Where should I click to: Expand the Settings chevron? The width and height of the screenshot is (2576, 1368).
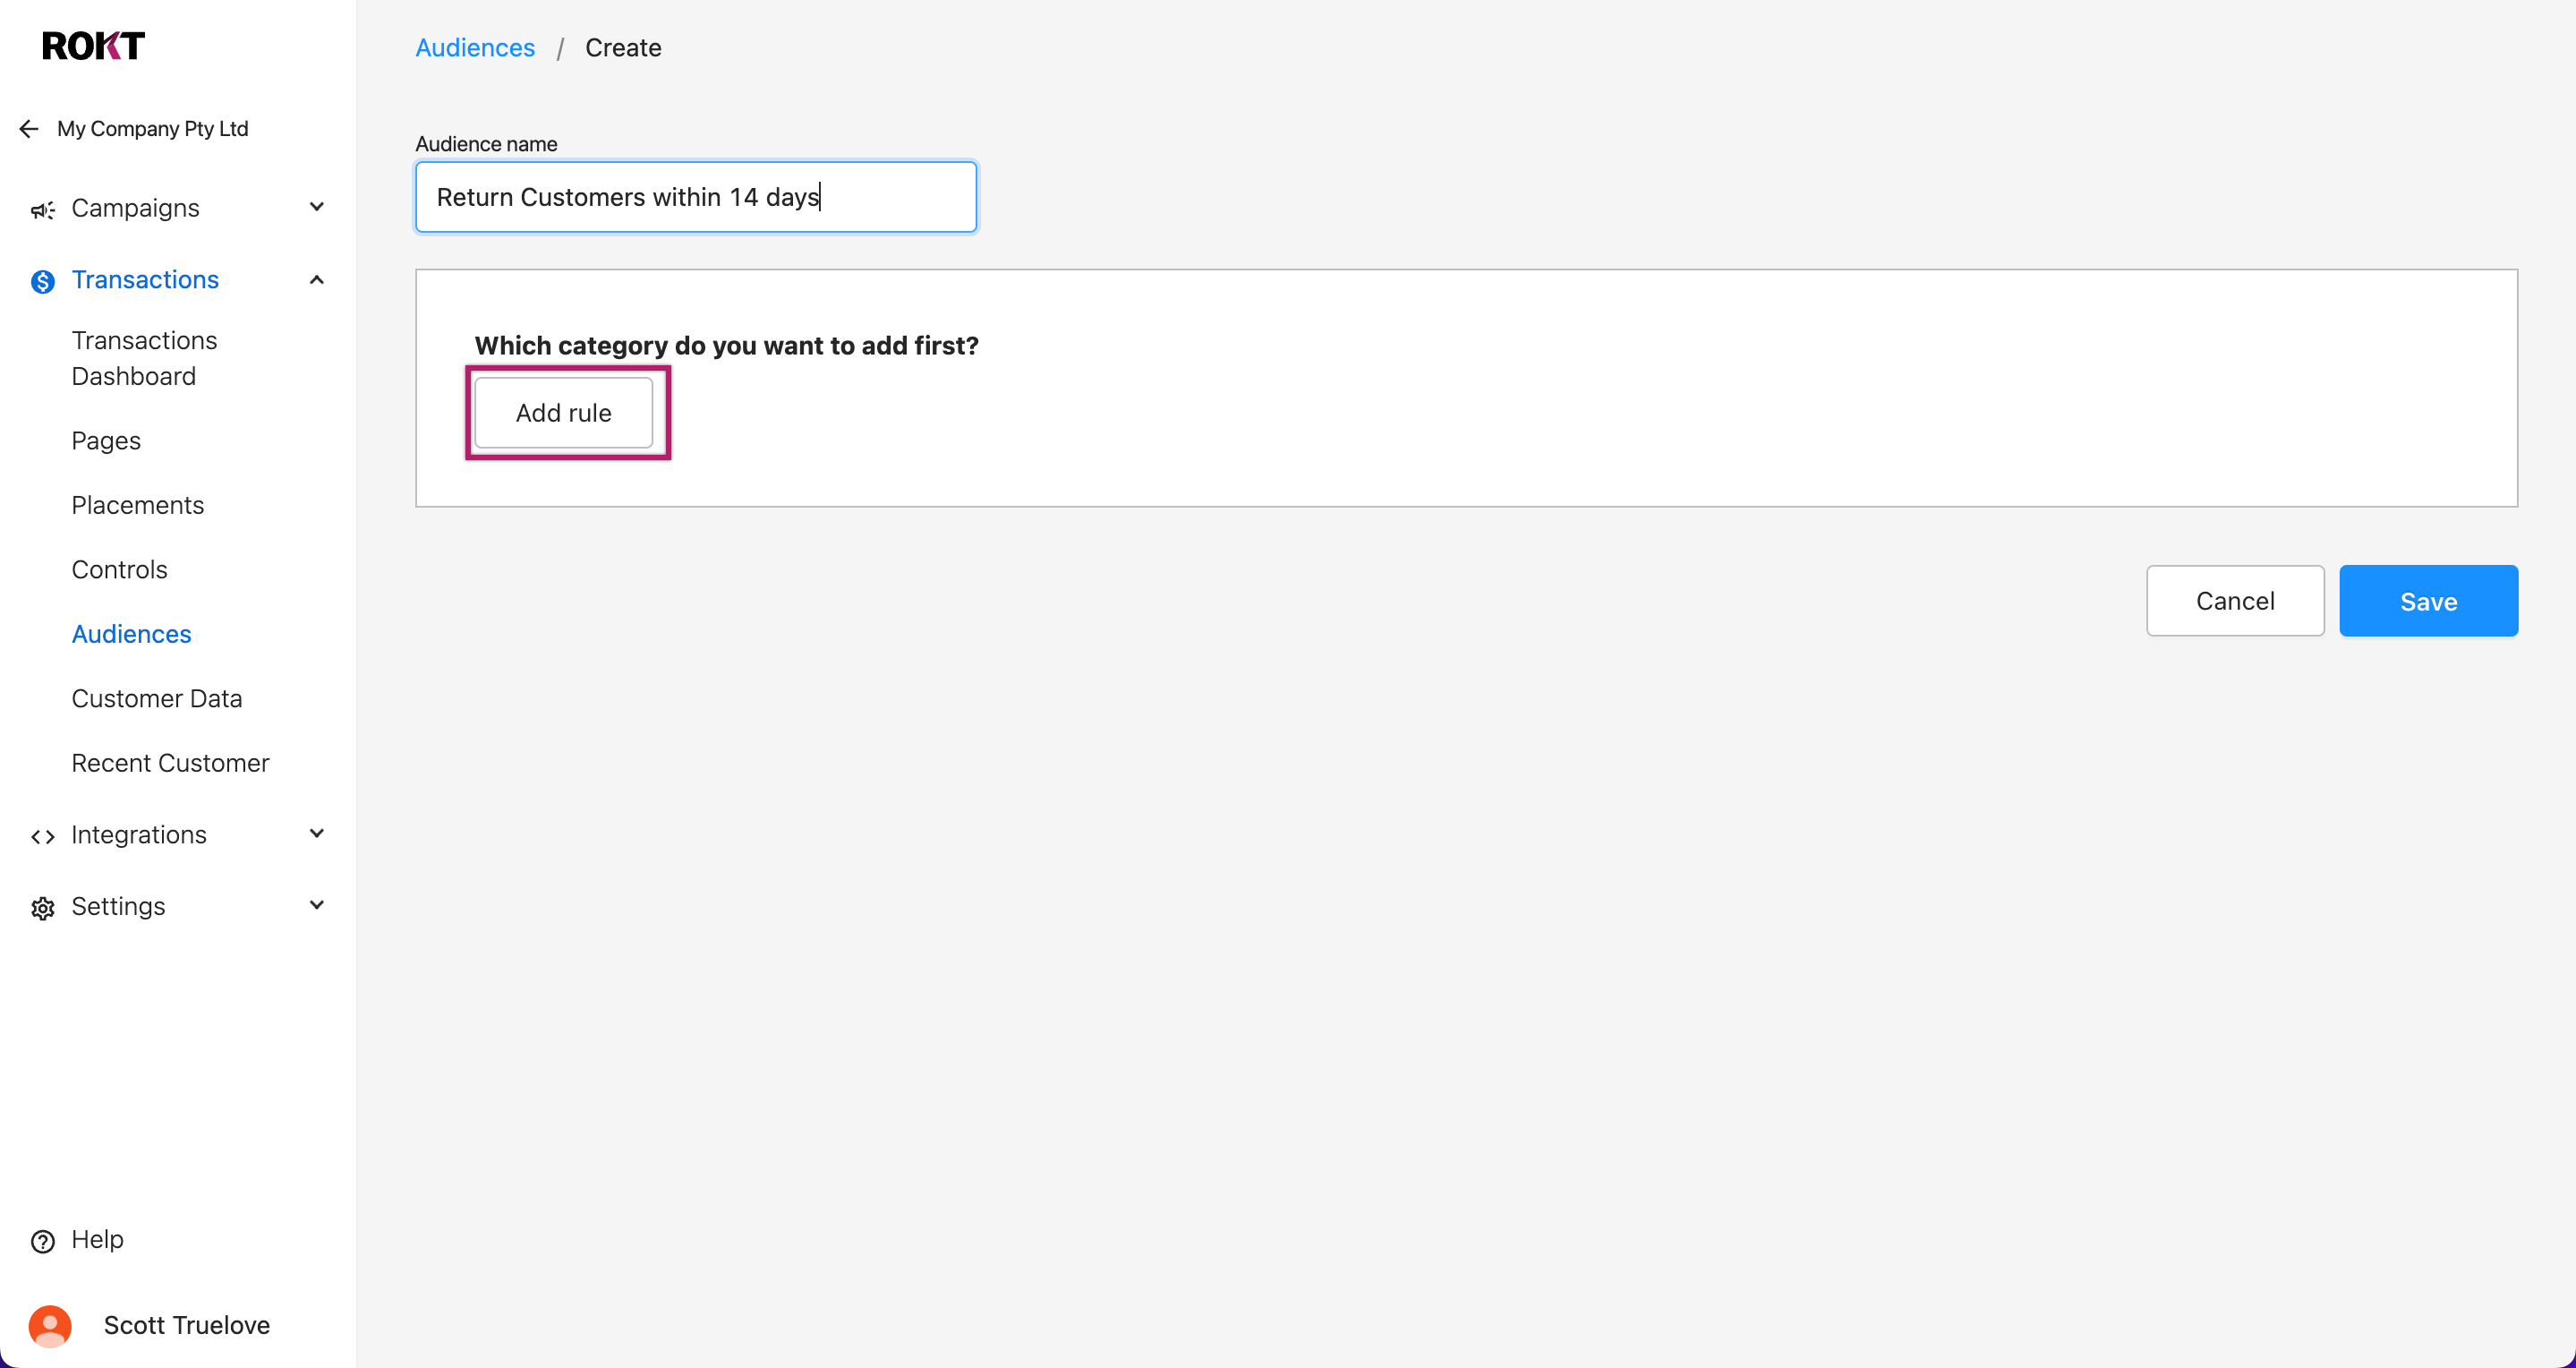(317, 905)
